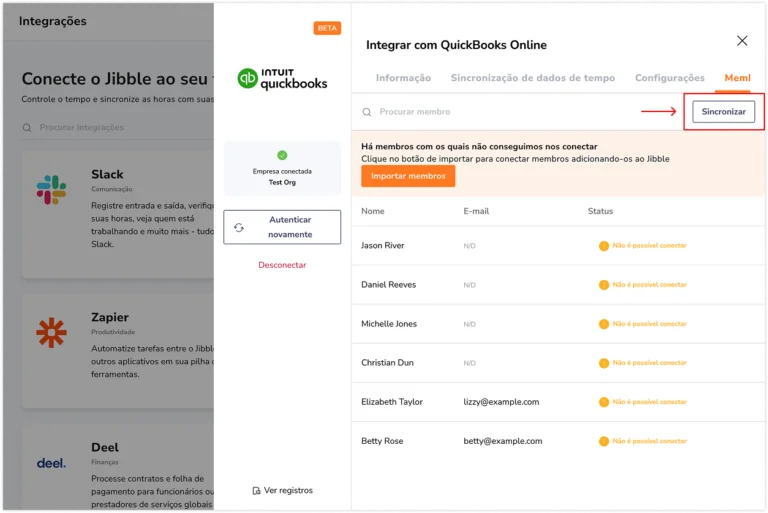
Task: Click the Nome column header
Action: (x=373, y=211)
